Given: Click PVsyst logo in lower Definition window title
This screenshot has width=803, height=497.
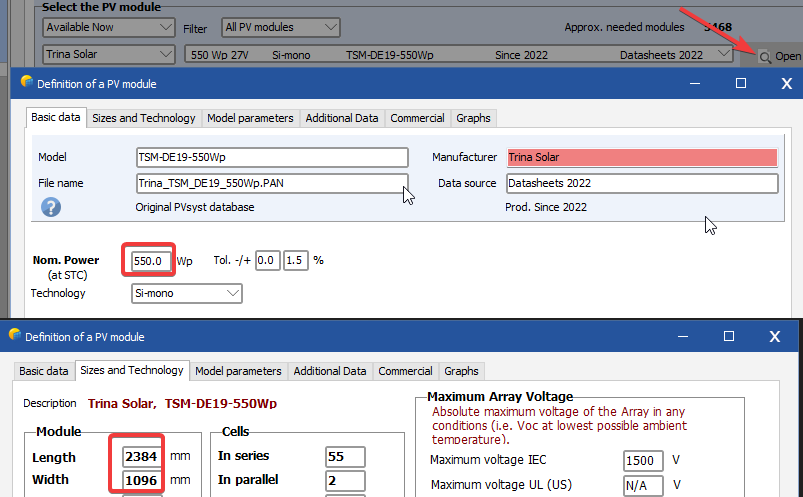Looking at the screenshot, I should [15, 335].
